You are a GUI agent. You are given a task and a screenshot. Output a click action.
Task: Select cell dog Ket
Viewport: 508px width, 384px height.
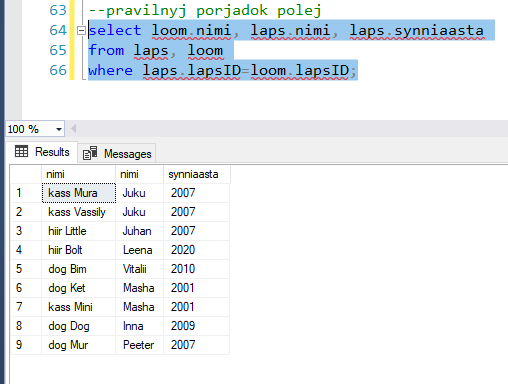click(79, 288)
